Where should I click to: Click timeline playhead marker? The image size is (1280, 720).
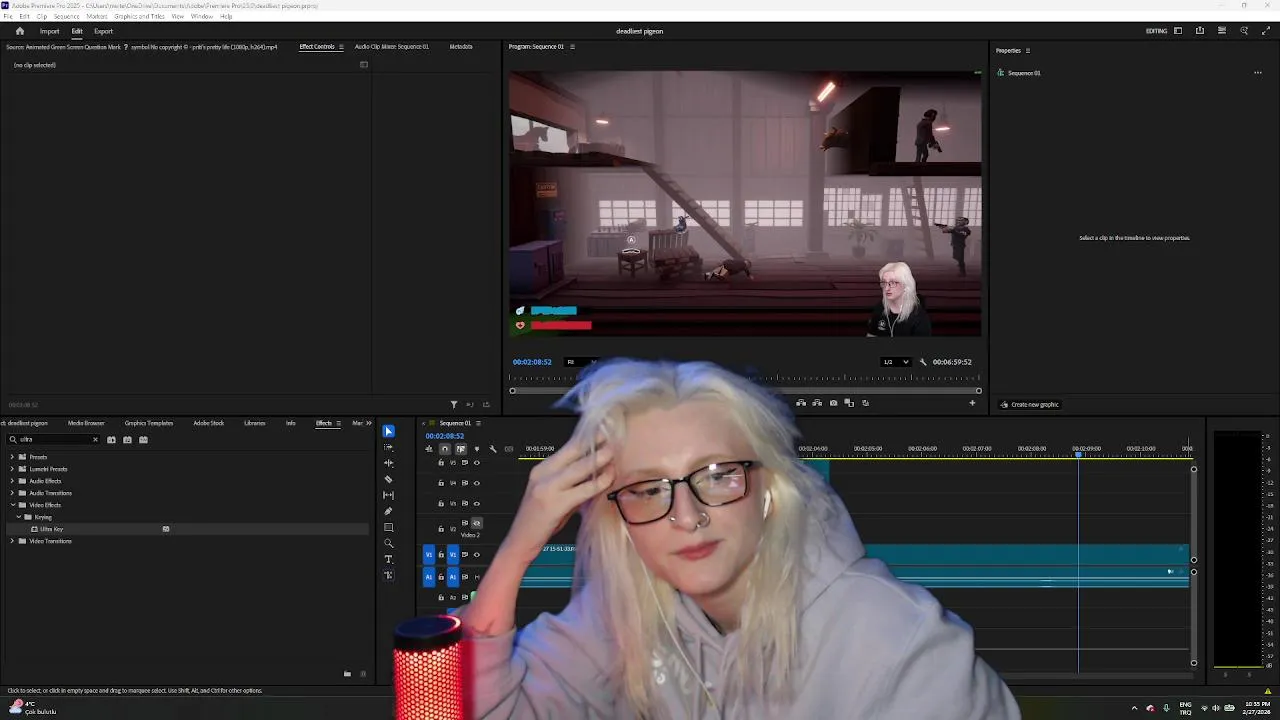1078,455
